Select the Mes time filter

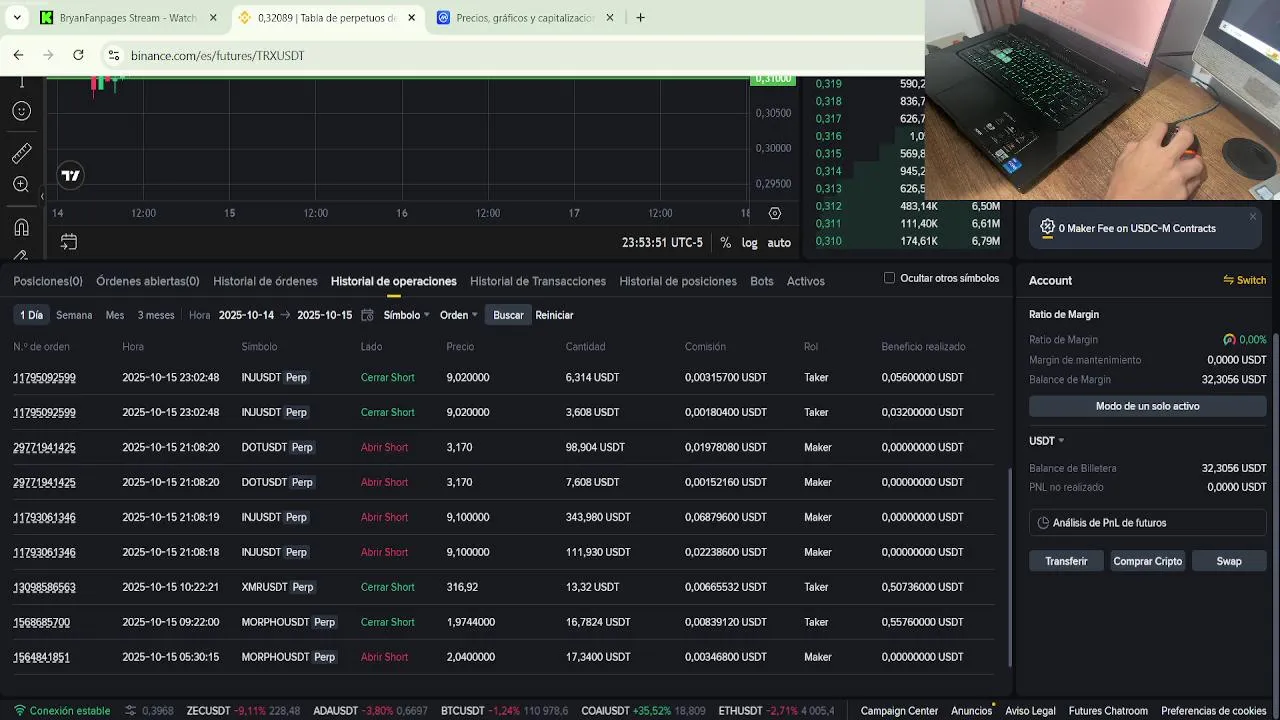pos(115,315)
